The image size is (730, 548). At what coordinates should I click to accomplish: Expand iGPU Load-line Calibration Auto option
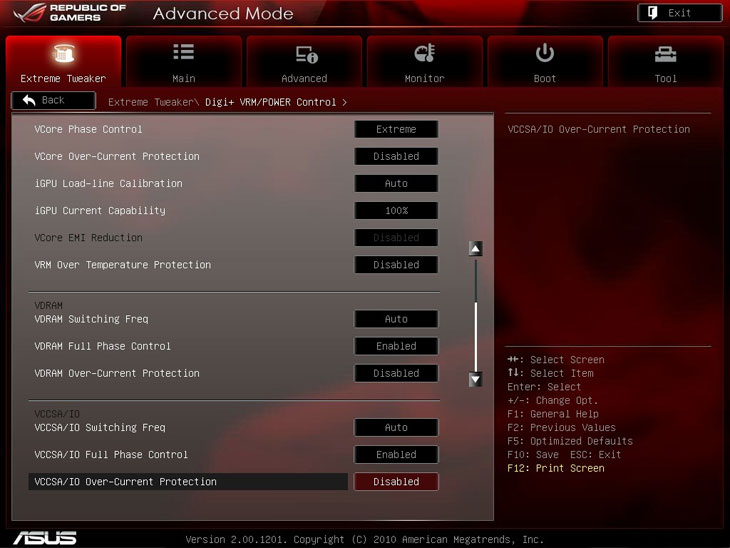coord(396,184)
